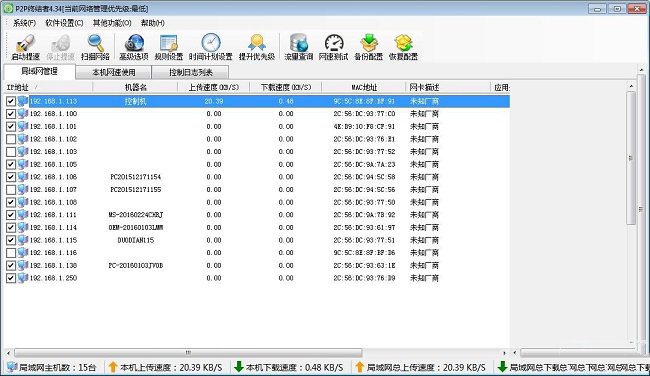The image size is (650, 376).
Task: Sort by the MAC地址 column header
Action: click(x=364, y=87)
